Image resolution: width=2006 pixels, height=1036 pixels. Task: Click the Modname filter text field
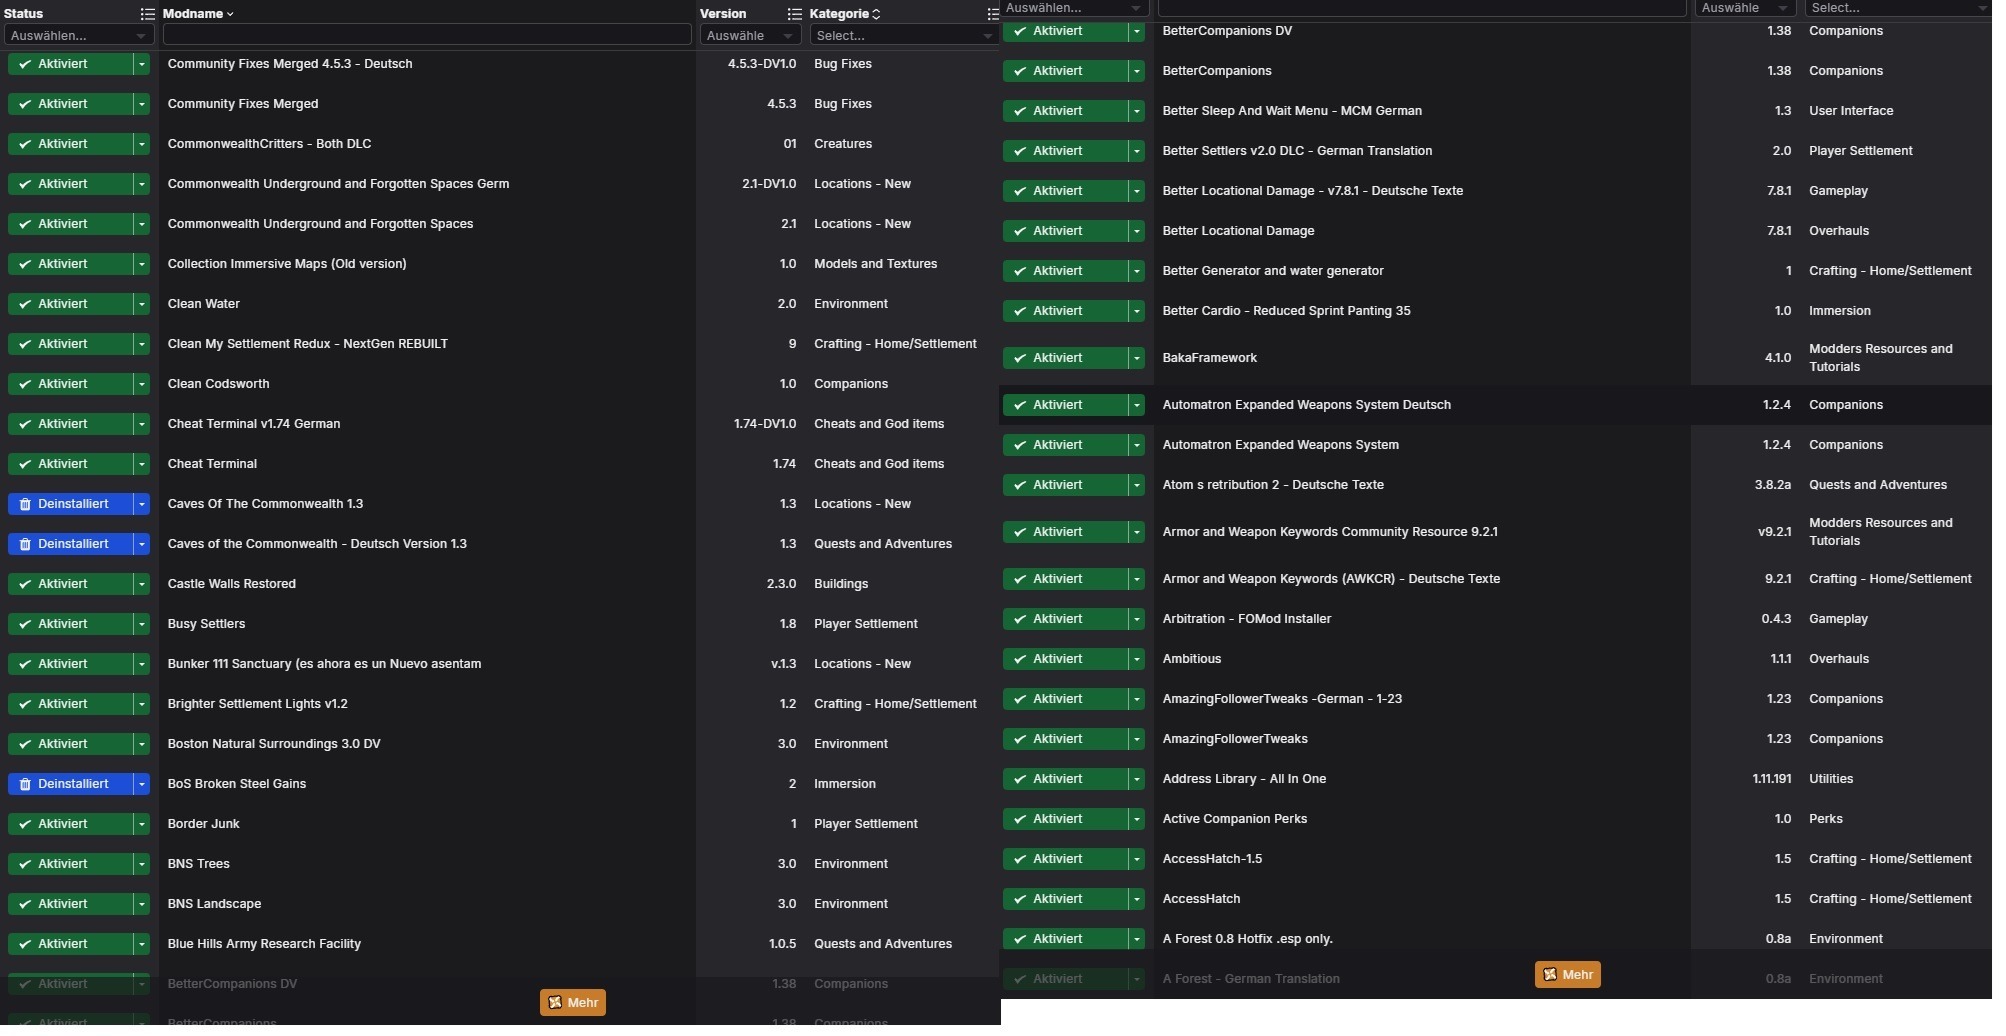[x=426, y=35]
